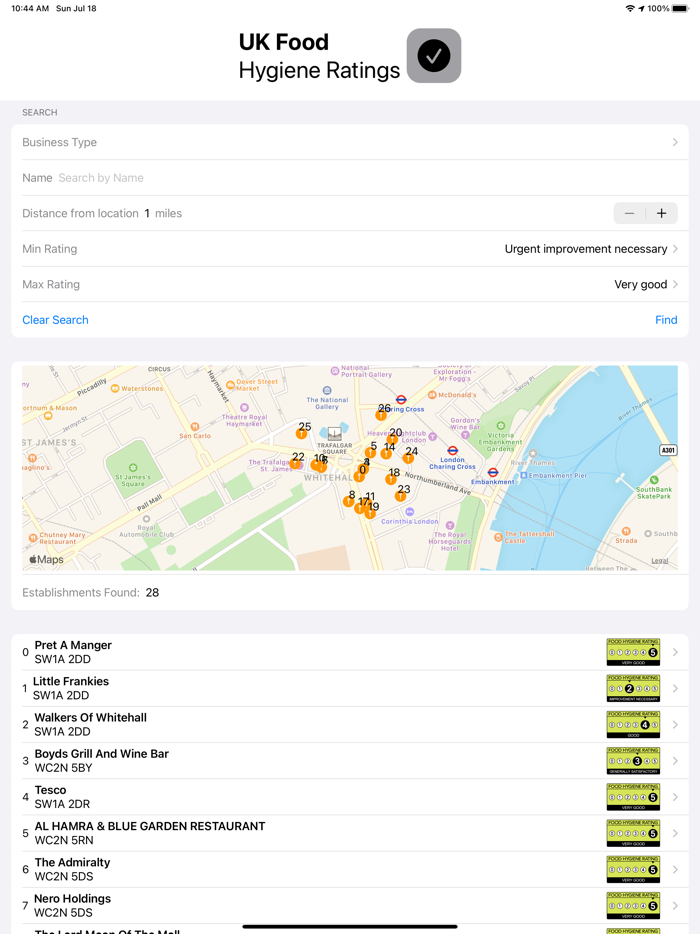
Task: Select map pin number 20
Action: click(392, 439)
